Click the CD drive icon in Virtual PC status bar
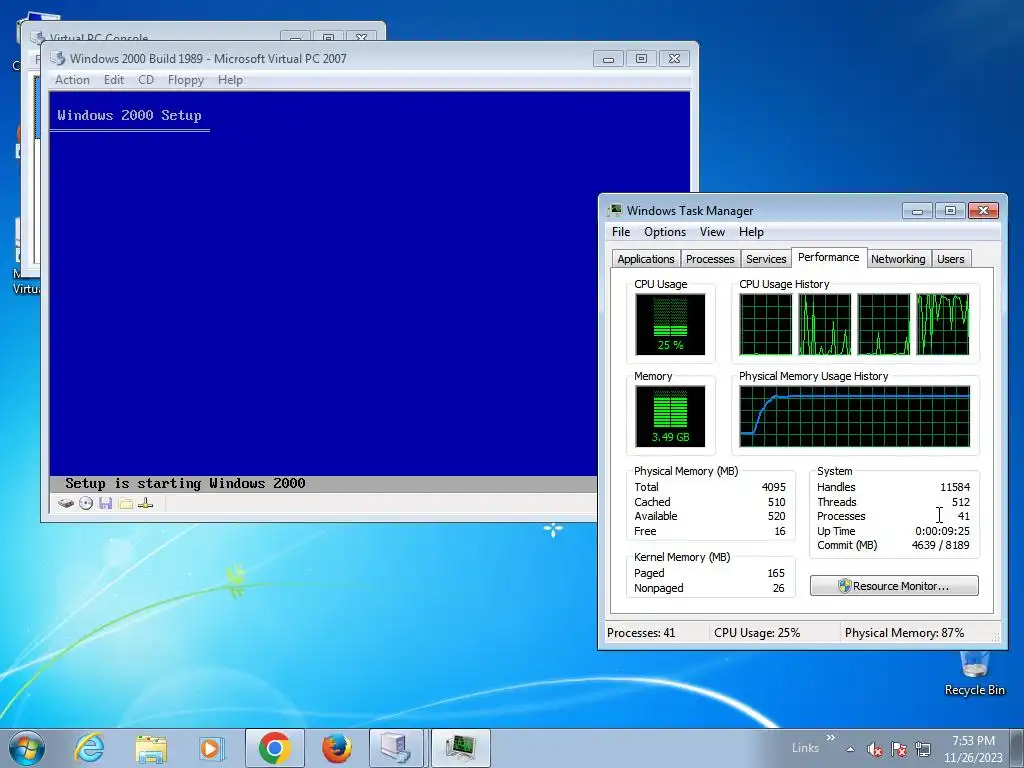Viewport: 1024px width, 768px height. [86, 504]
